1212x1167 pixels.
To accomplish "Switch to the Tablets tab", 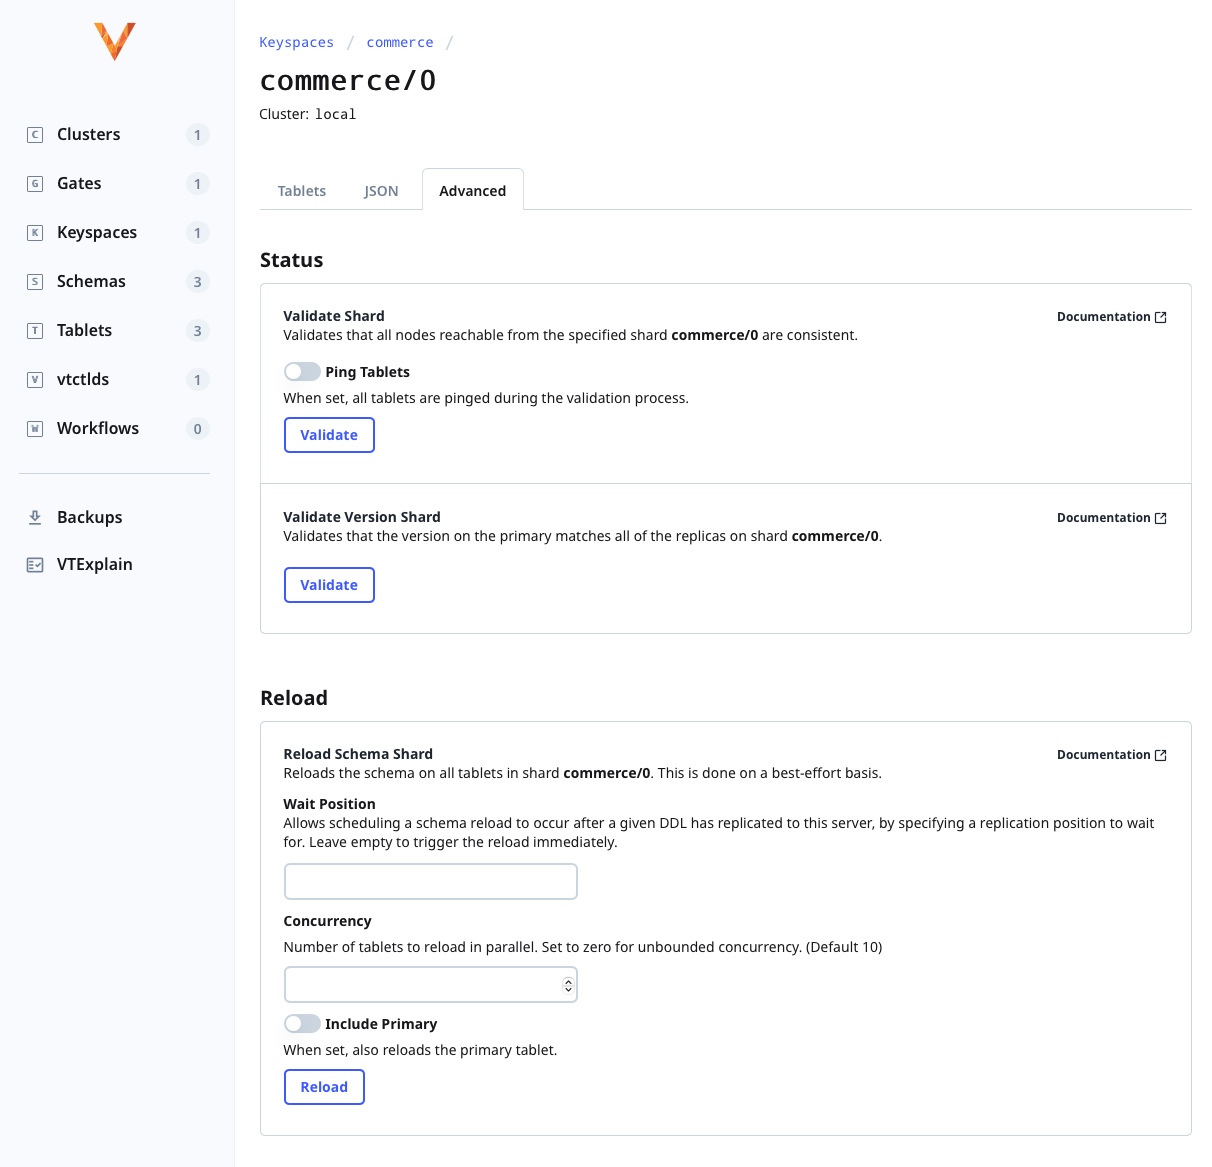I will coord(301,190).
